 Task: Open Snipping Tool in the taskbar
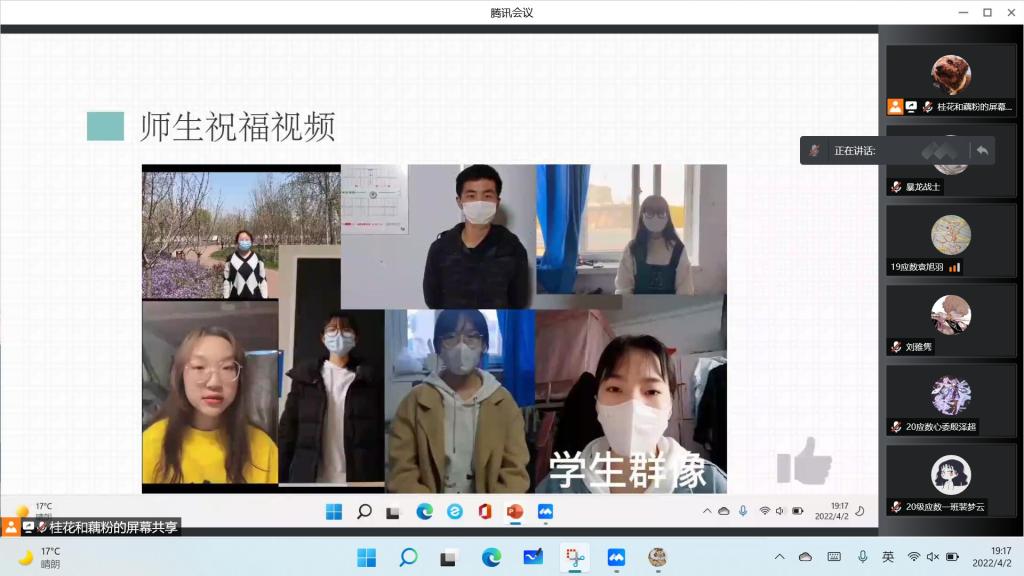click(x=574, y=557)
